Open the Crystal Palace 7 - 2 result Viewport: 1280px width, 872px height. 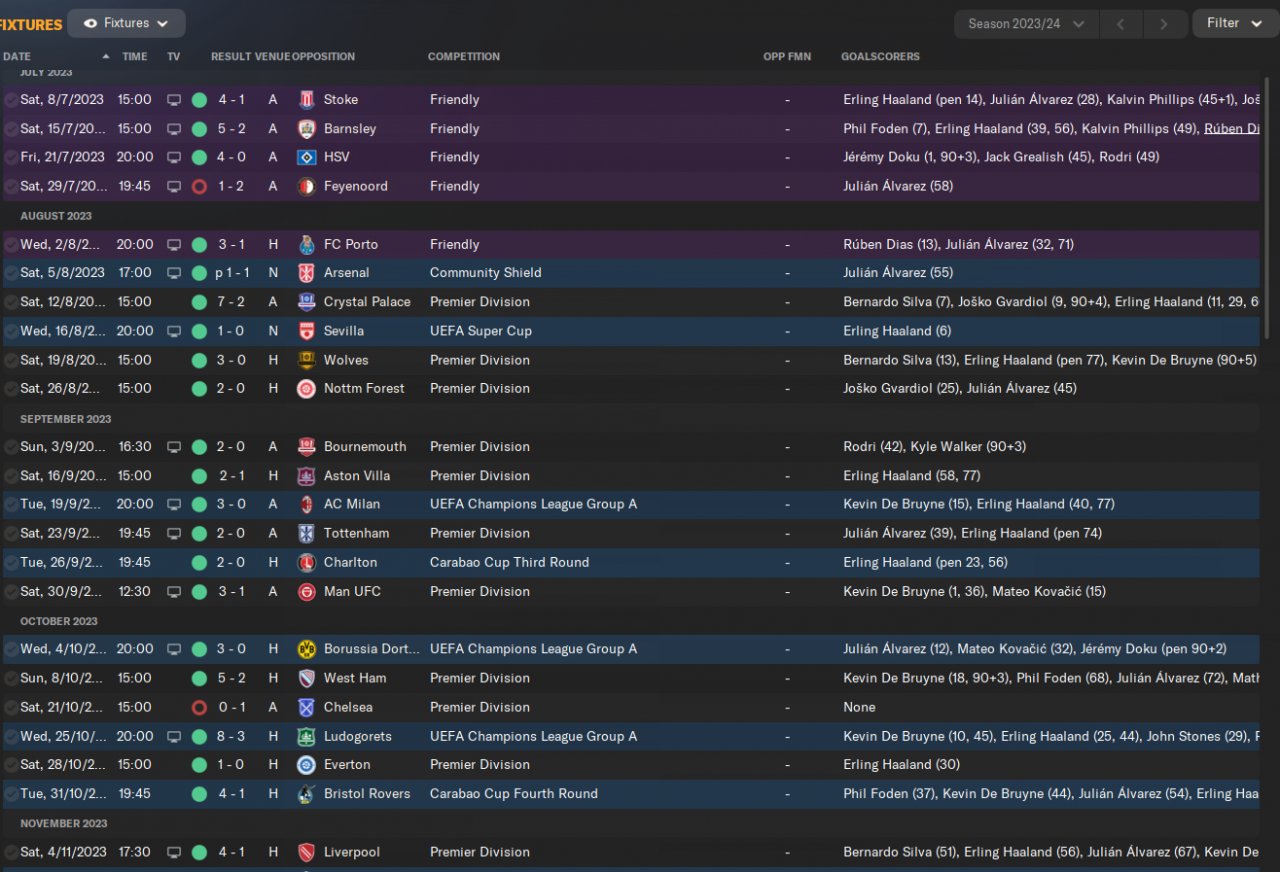[x=233, y=302]
